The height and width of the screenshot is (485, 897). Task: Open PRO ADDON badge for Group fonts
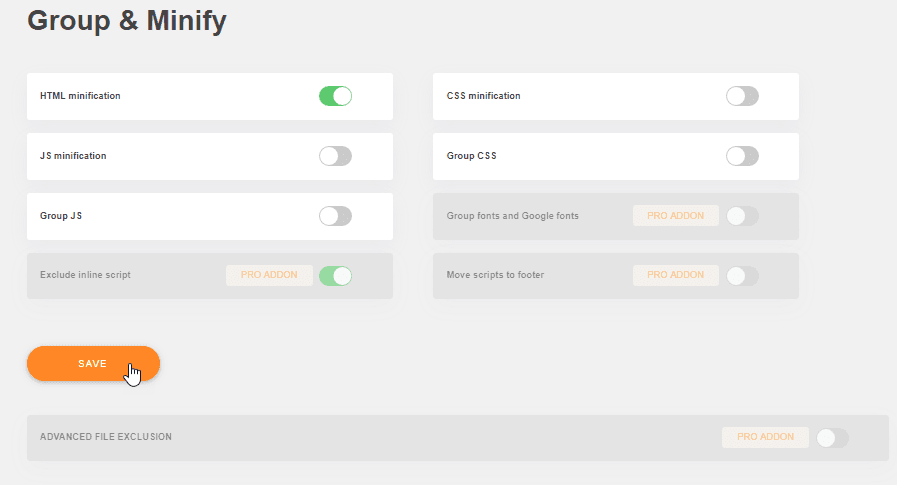point(676,216)
